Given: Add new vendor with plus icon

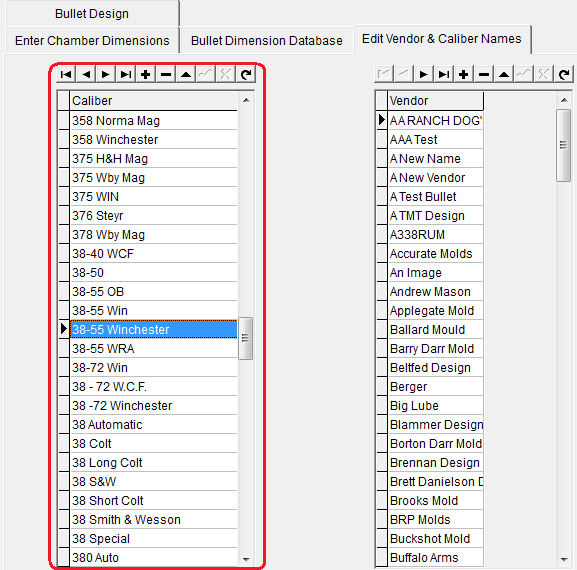Looking at the screenshot, I should pyautogui.click(x=464, y=74).
